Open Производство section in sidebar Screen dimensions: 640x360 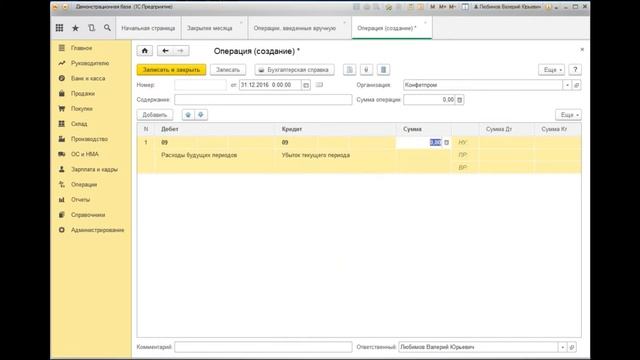[x=89, y=139]
